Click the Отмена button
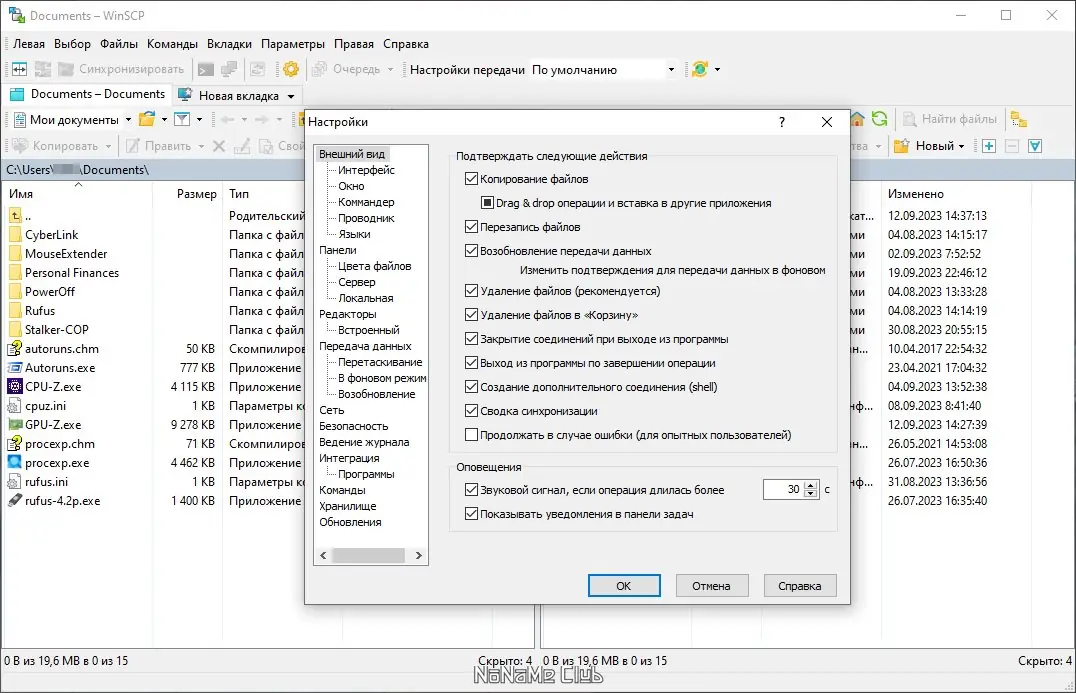Viewport: 1076px width, 693px height. pos(711,586)
